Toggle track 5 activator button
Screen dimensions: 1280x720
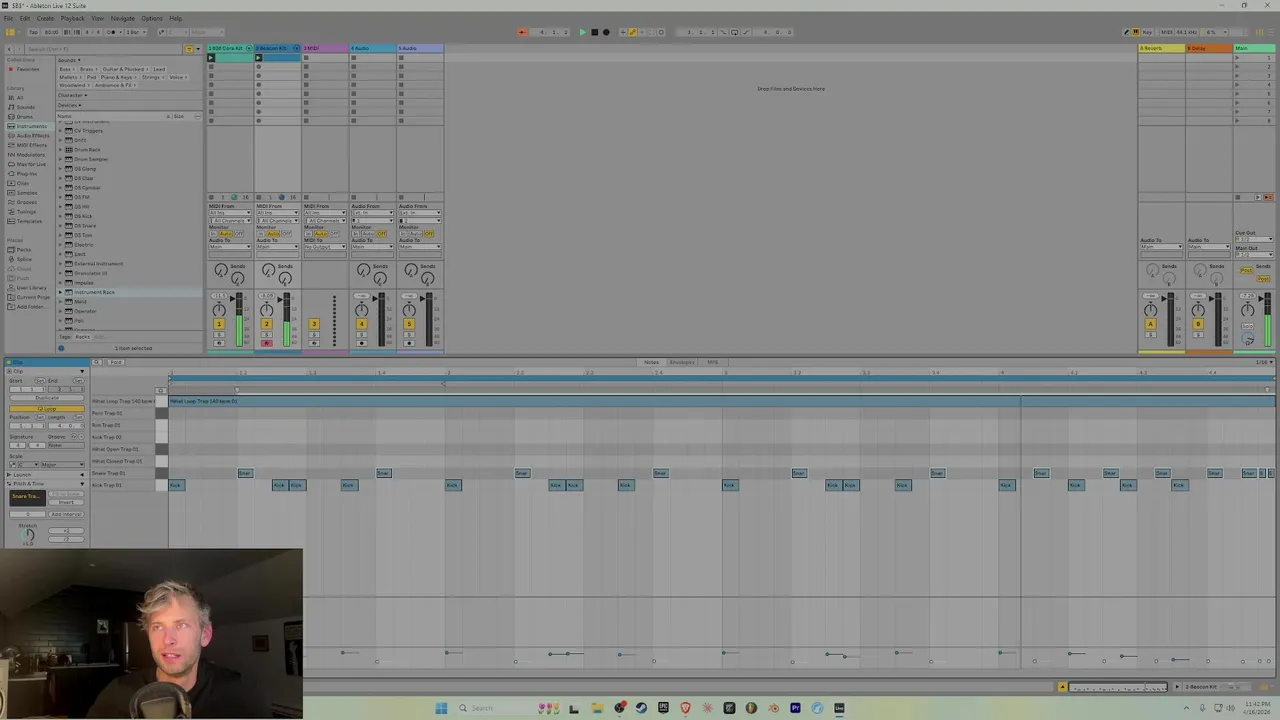coord(409,324)
